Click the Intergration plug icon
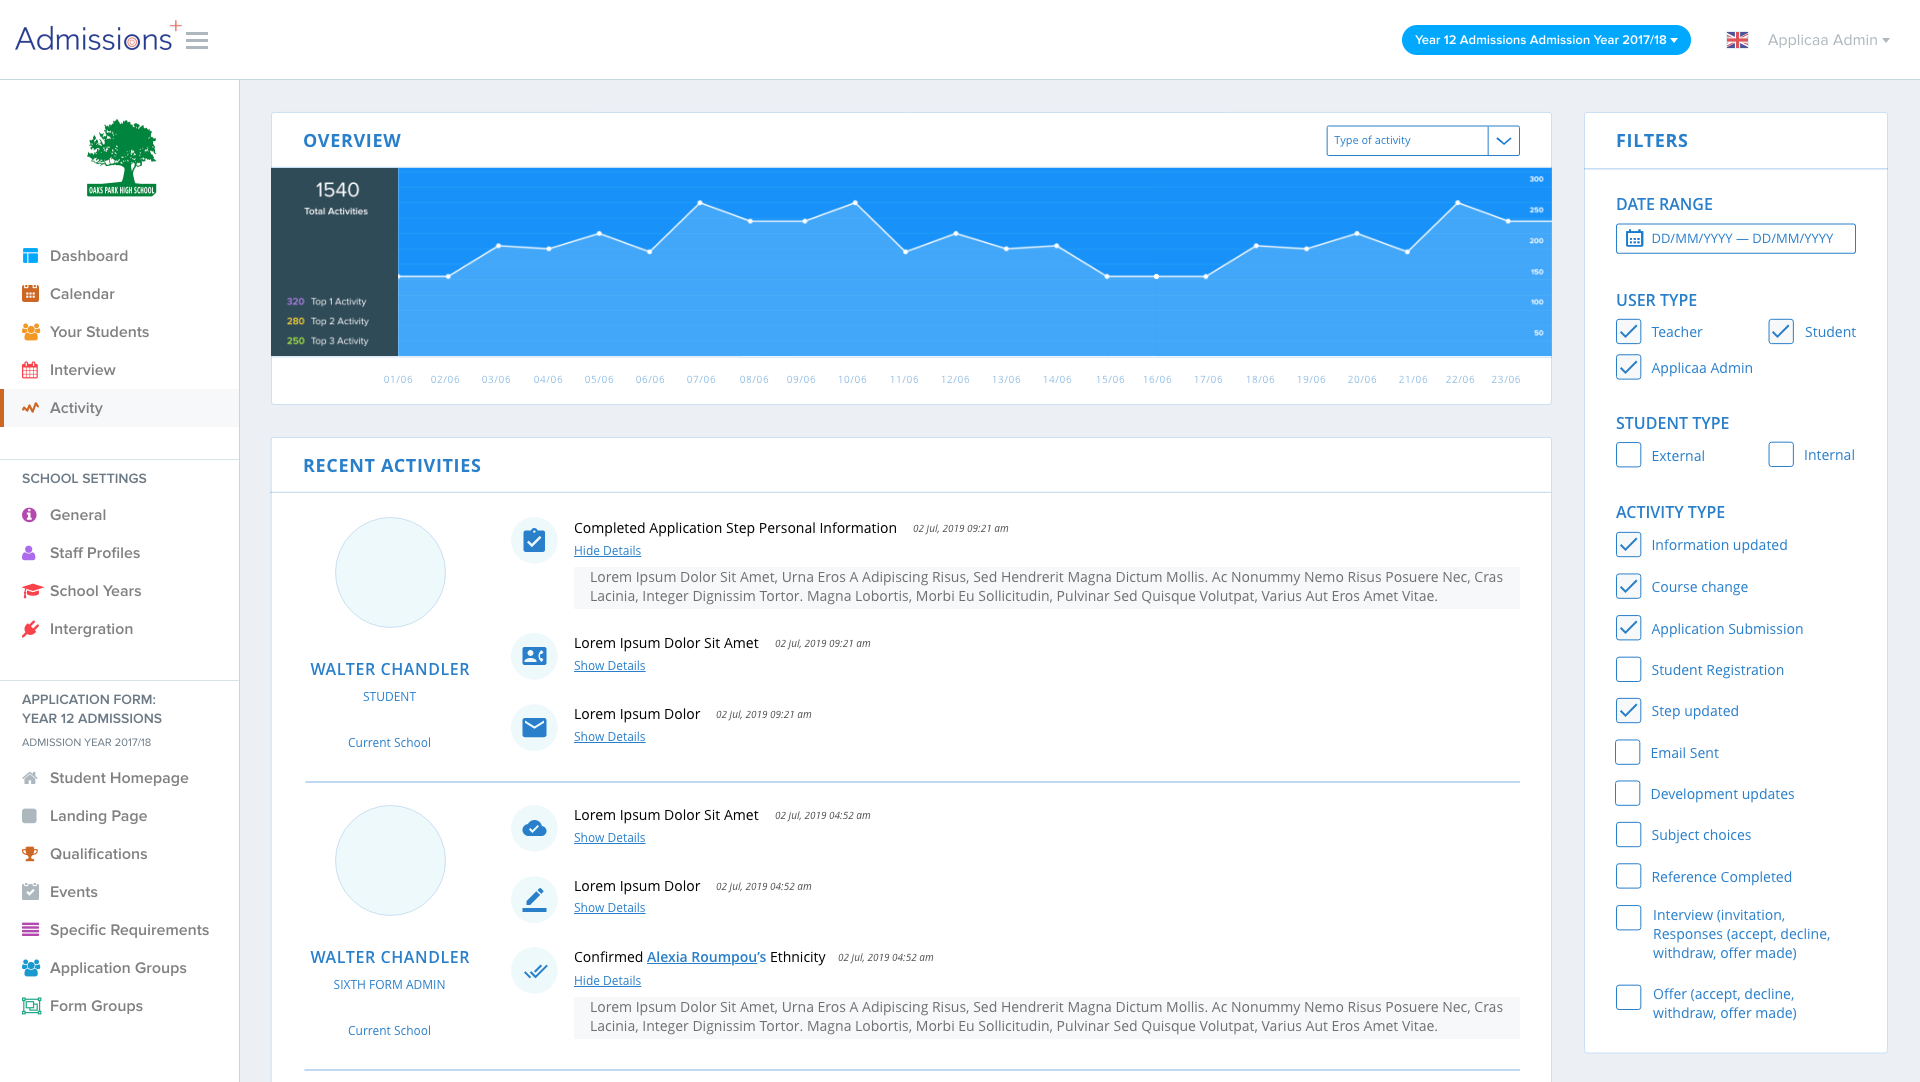 tap(31, 629)
